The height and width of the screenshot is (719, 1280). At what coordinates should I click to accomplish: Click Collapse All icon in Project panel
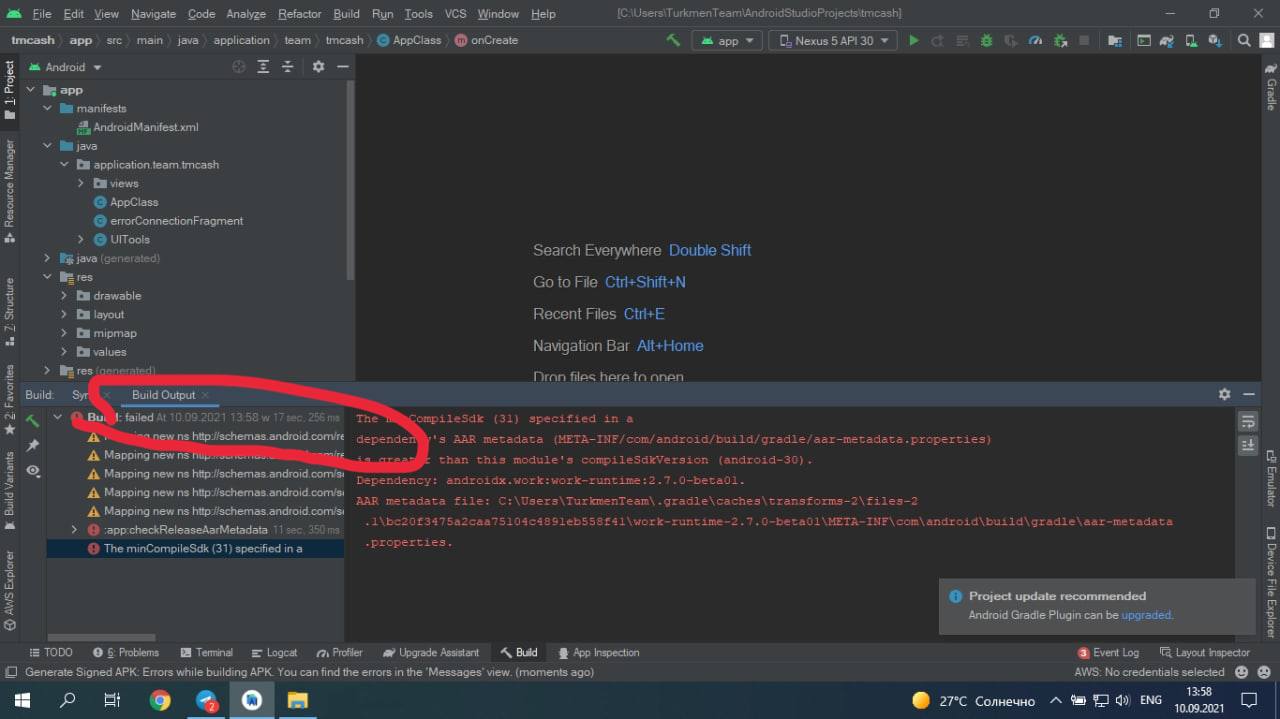(x=287, y=66)
